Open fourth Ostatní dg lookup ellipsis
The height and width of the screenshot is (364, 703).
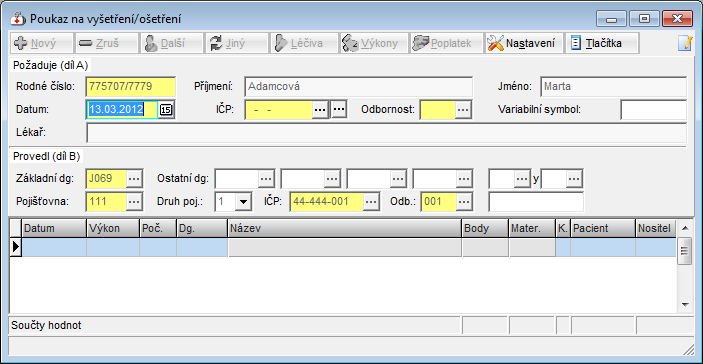[x=464, y=178]
